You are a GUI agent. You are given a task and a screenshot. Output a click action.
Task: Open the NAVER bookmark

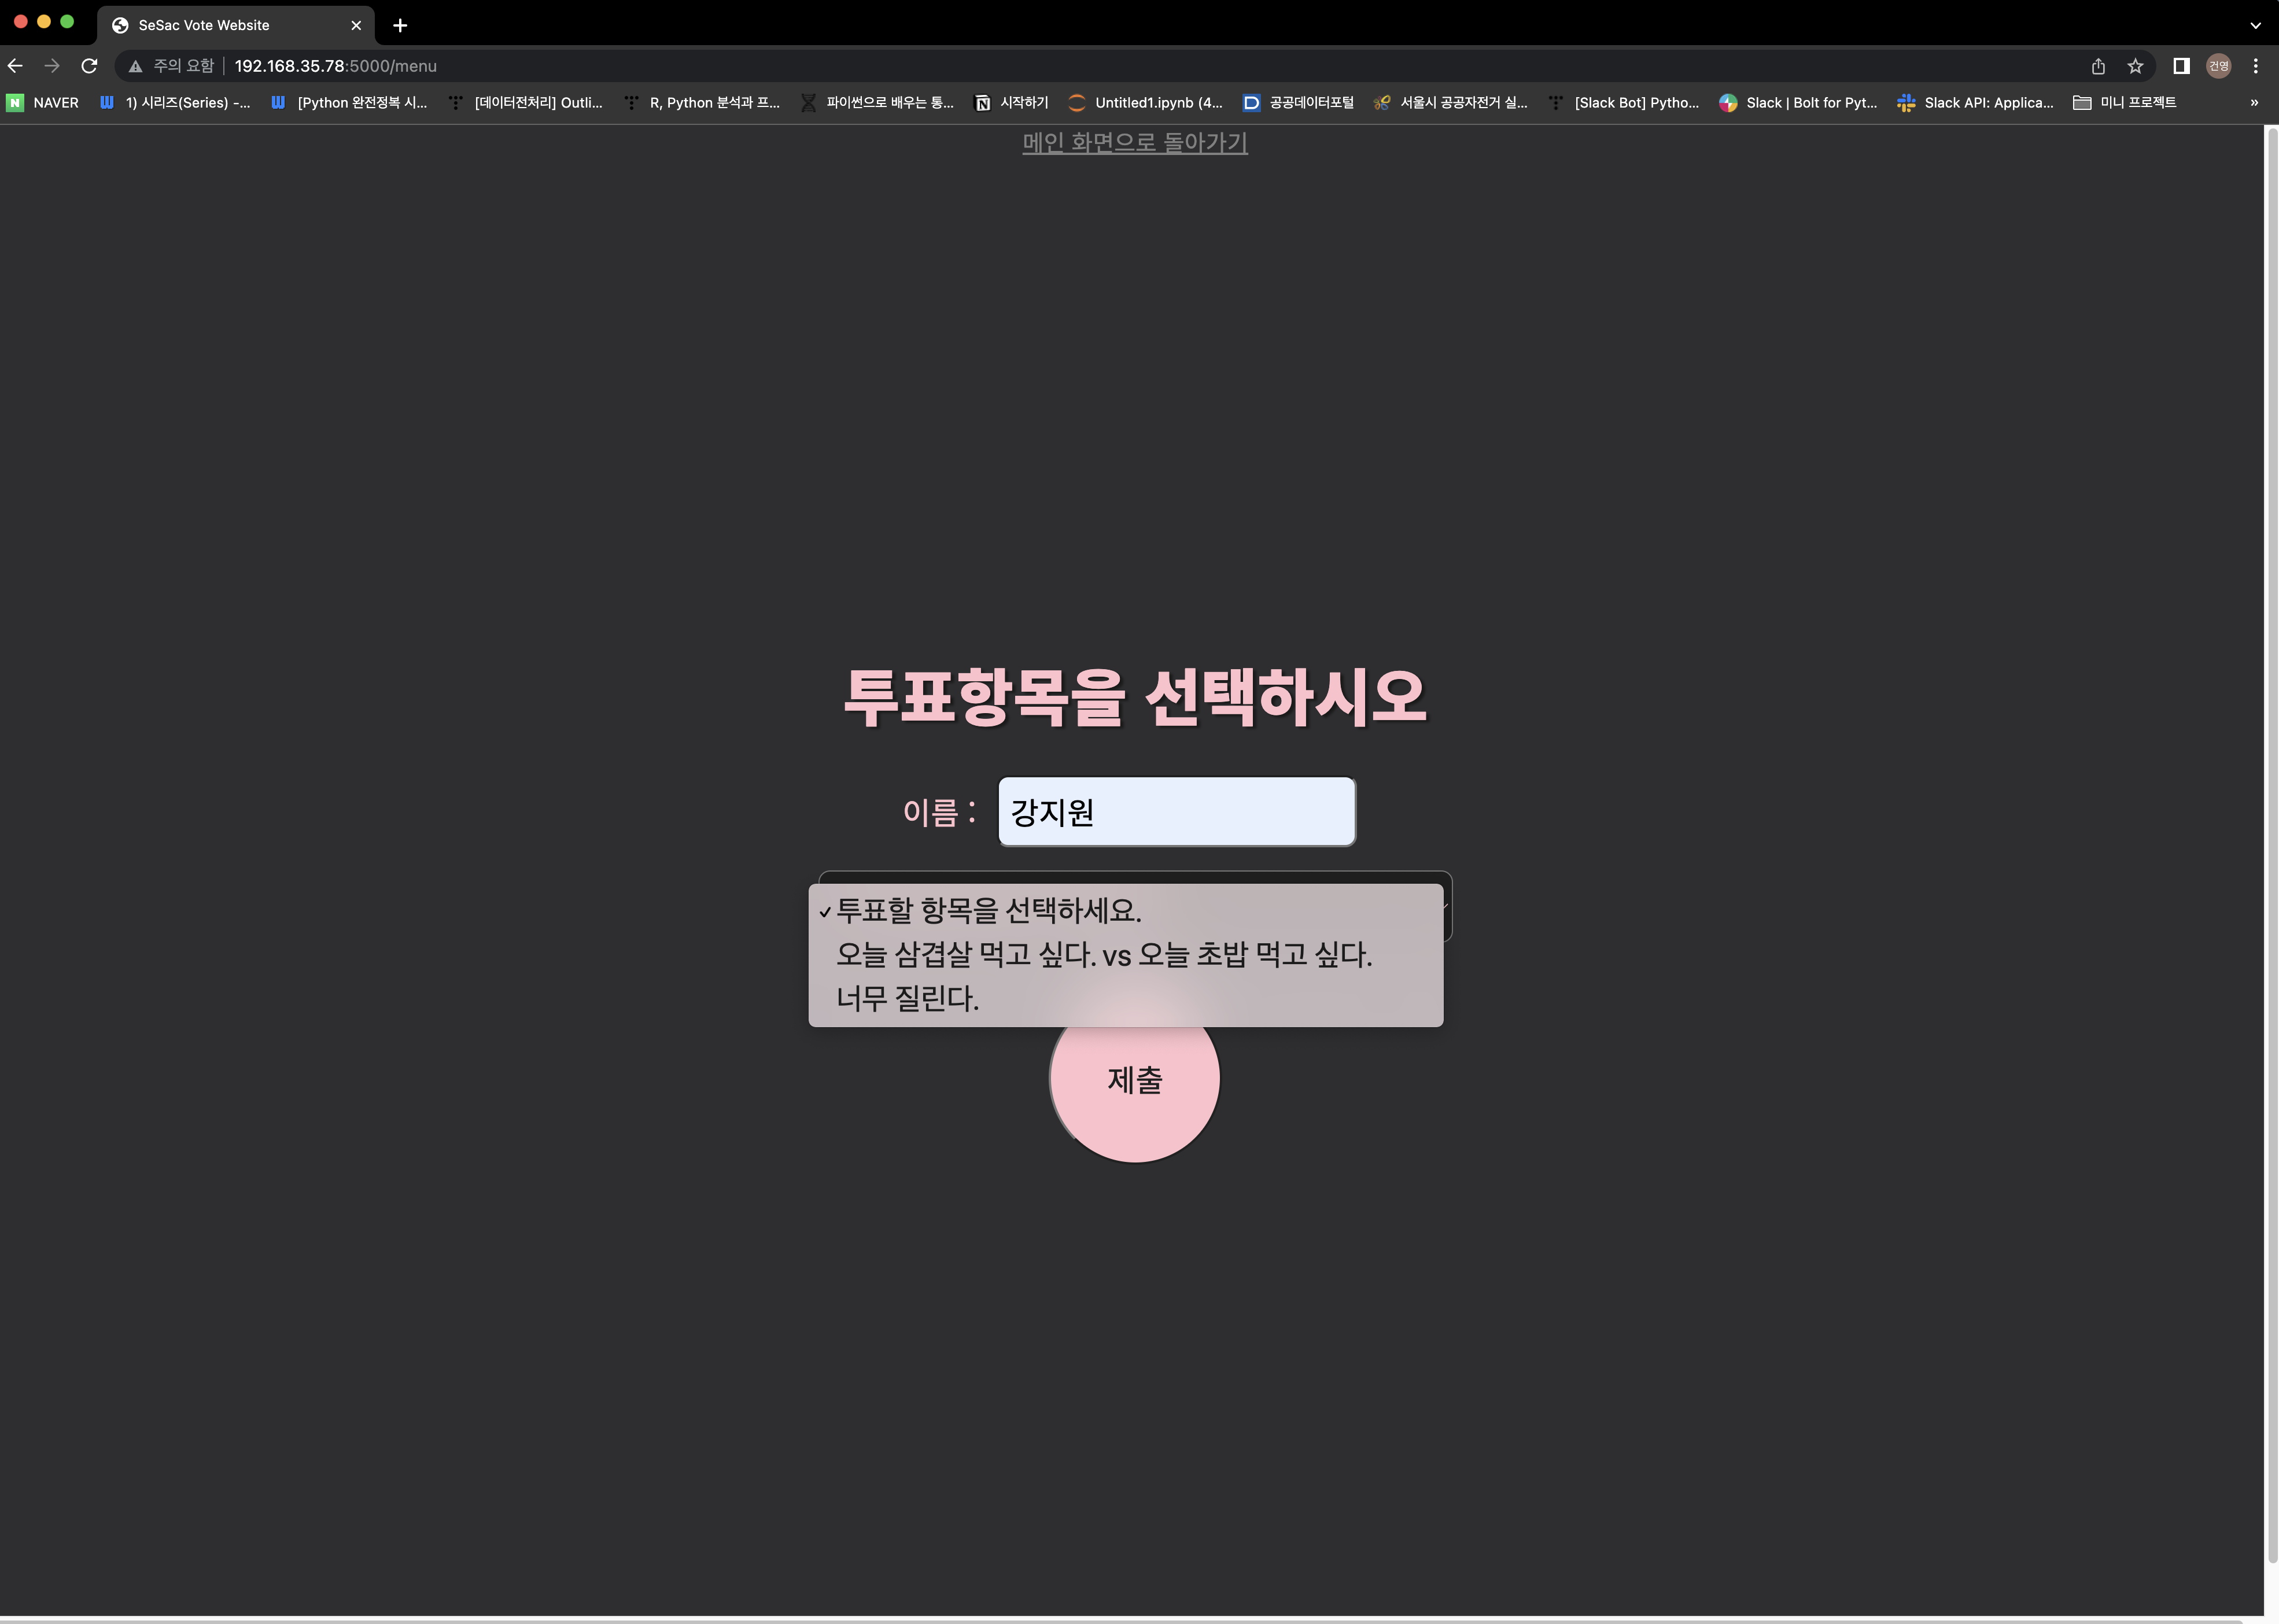(43, 102)
